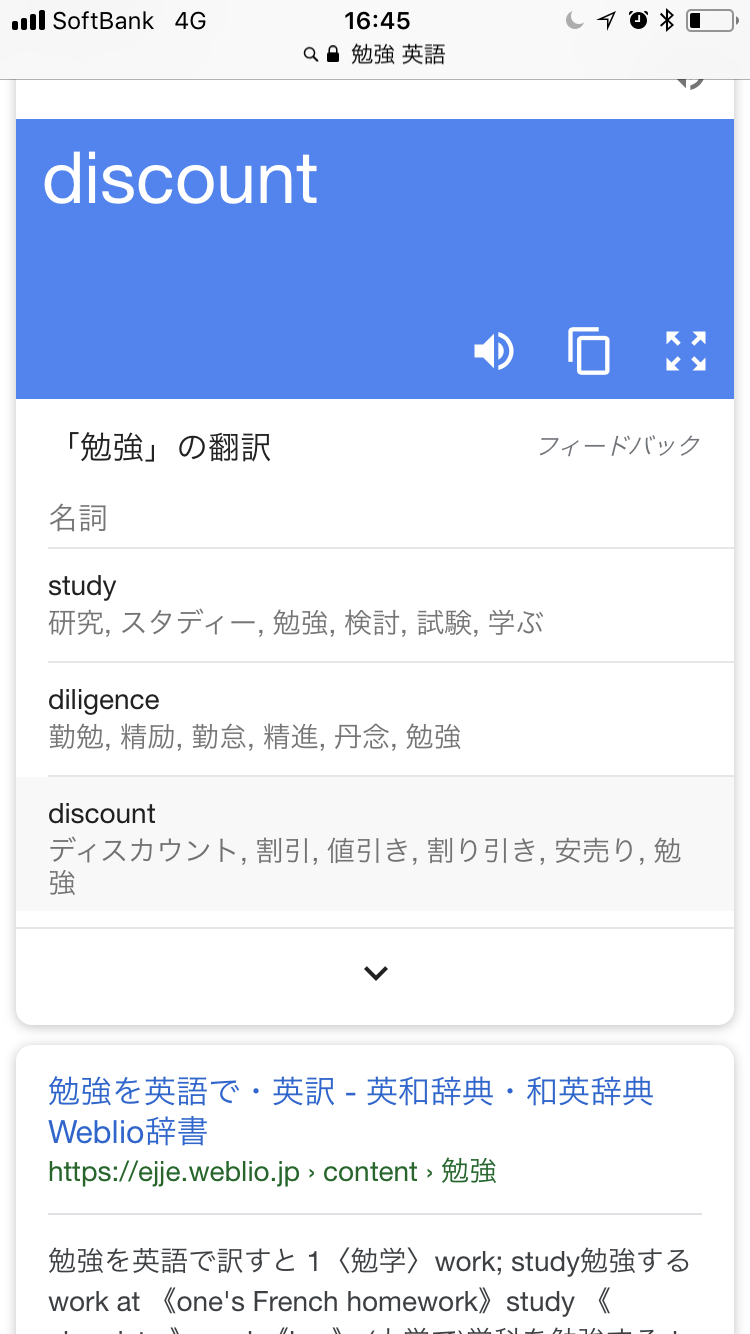This screenshot has height=1334, width=750.
Task: Tap the alarm clock status icon
Action: point(638,20)
